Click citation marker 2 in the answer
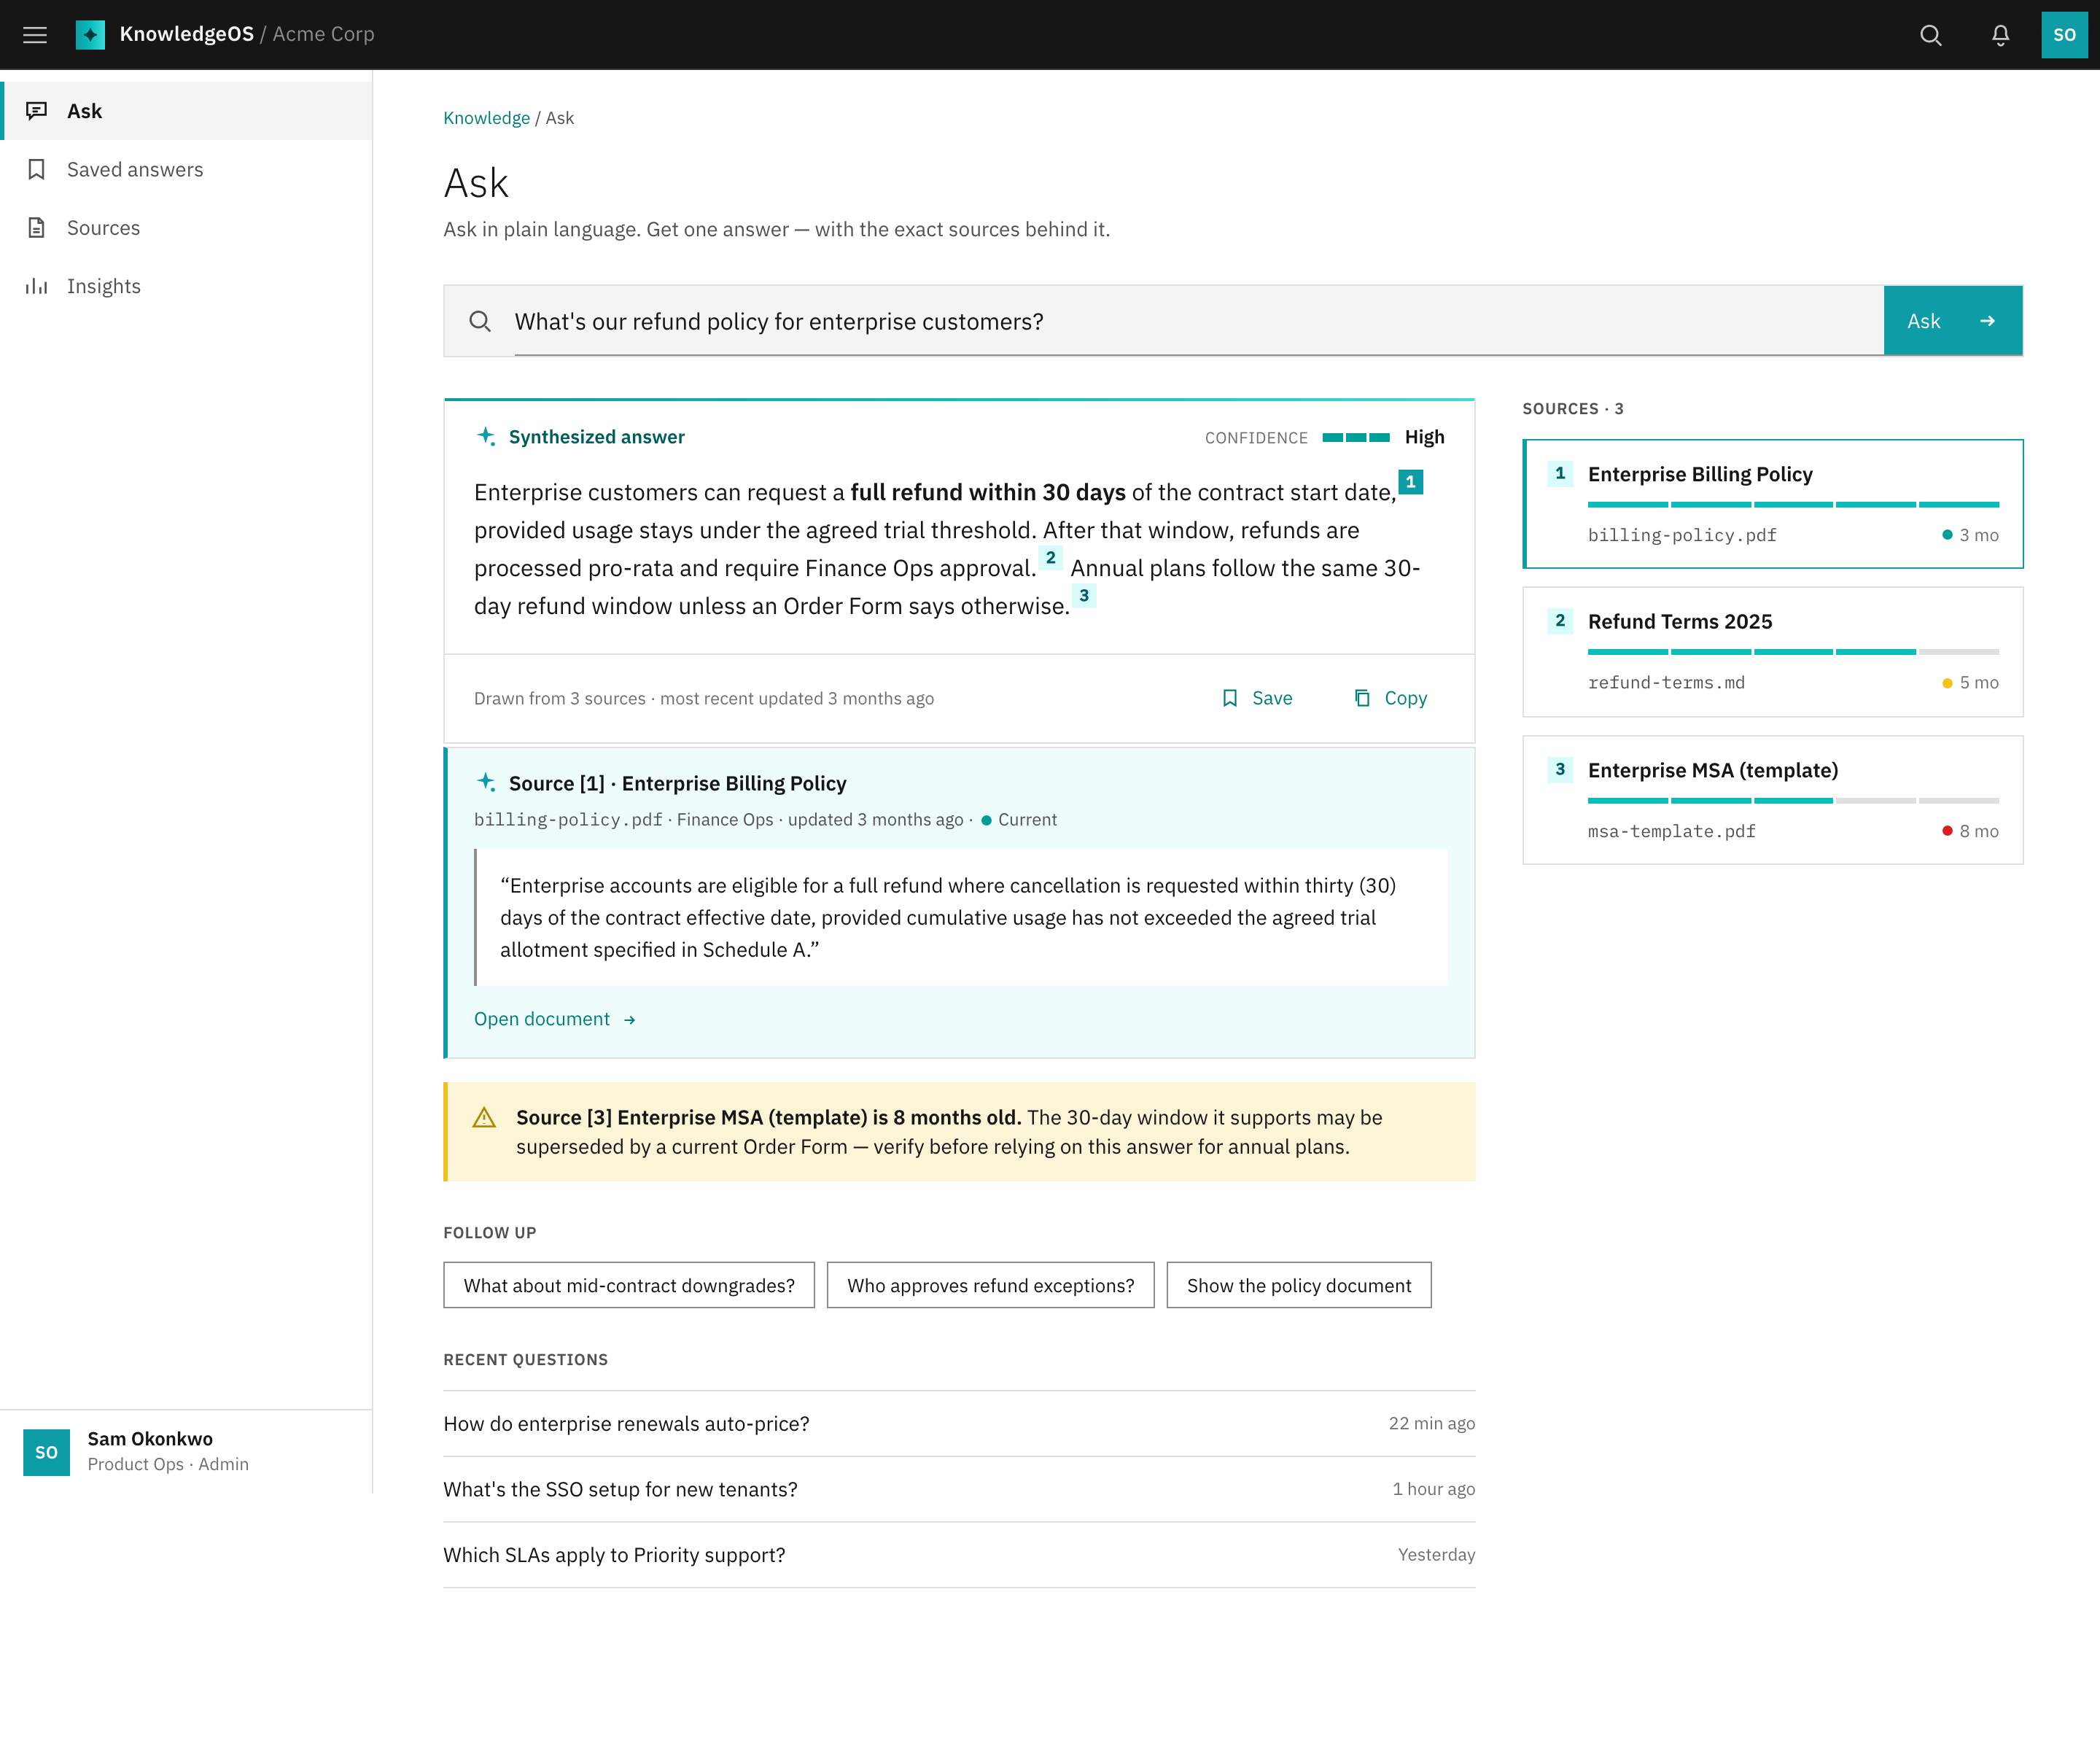 pos(1050,558)
